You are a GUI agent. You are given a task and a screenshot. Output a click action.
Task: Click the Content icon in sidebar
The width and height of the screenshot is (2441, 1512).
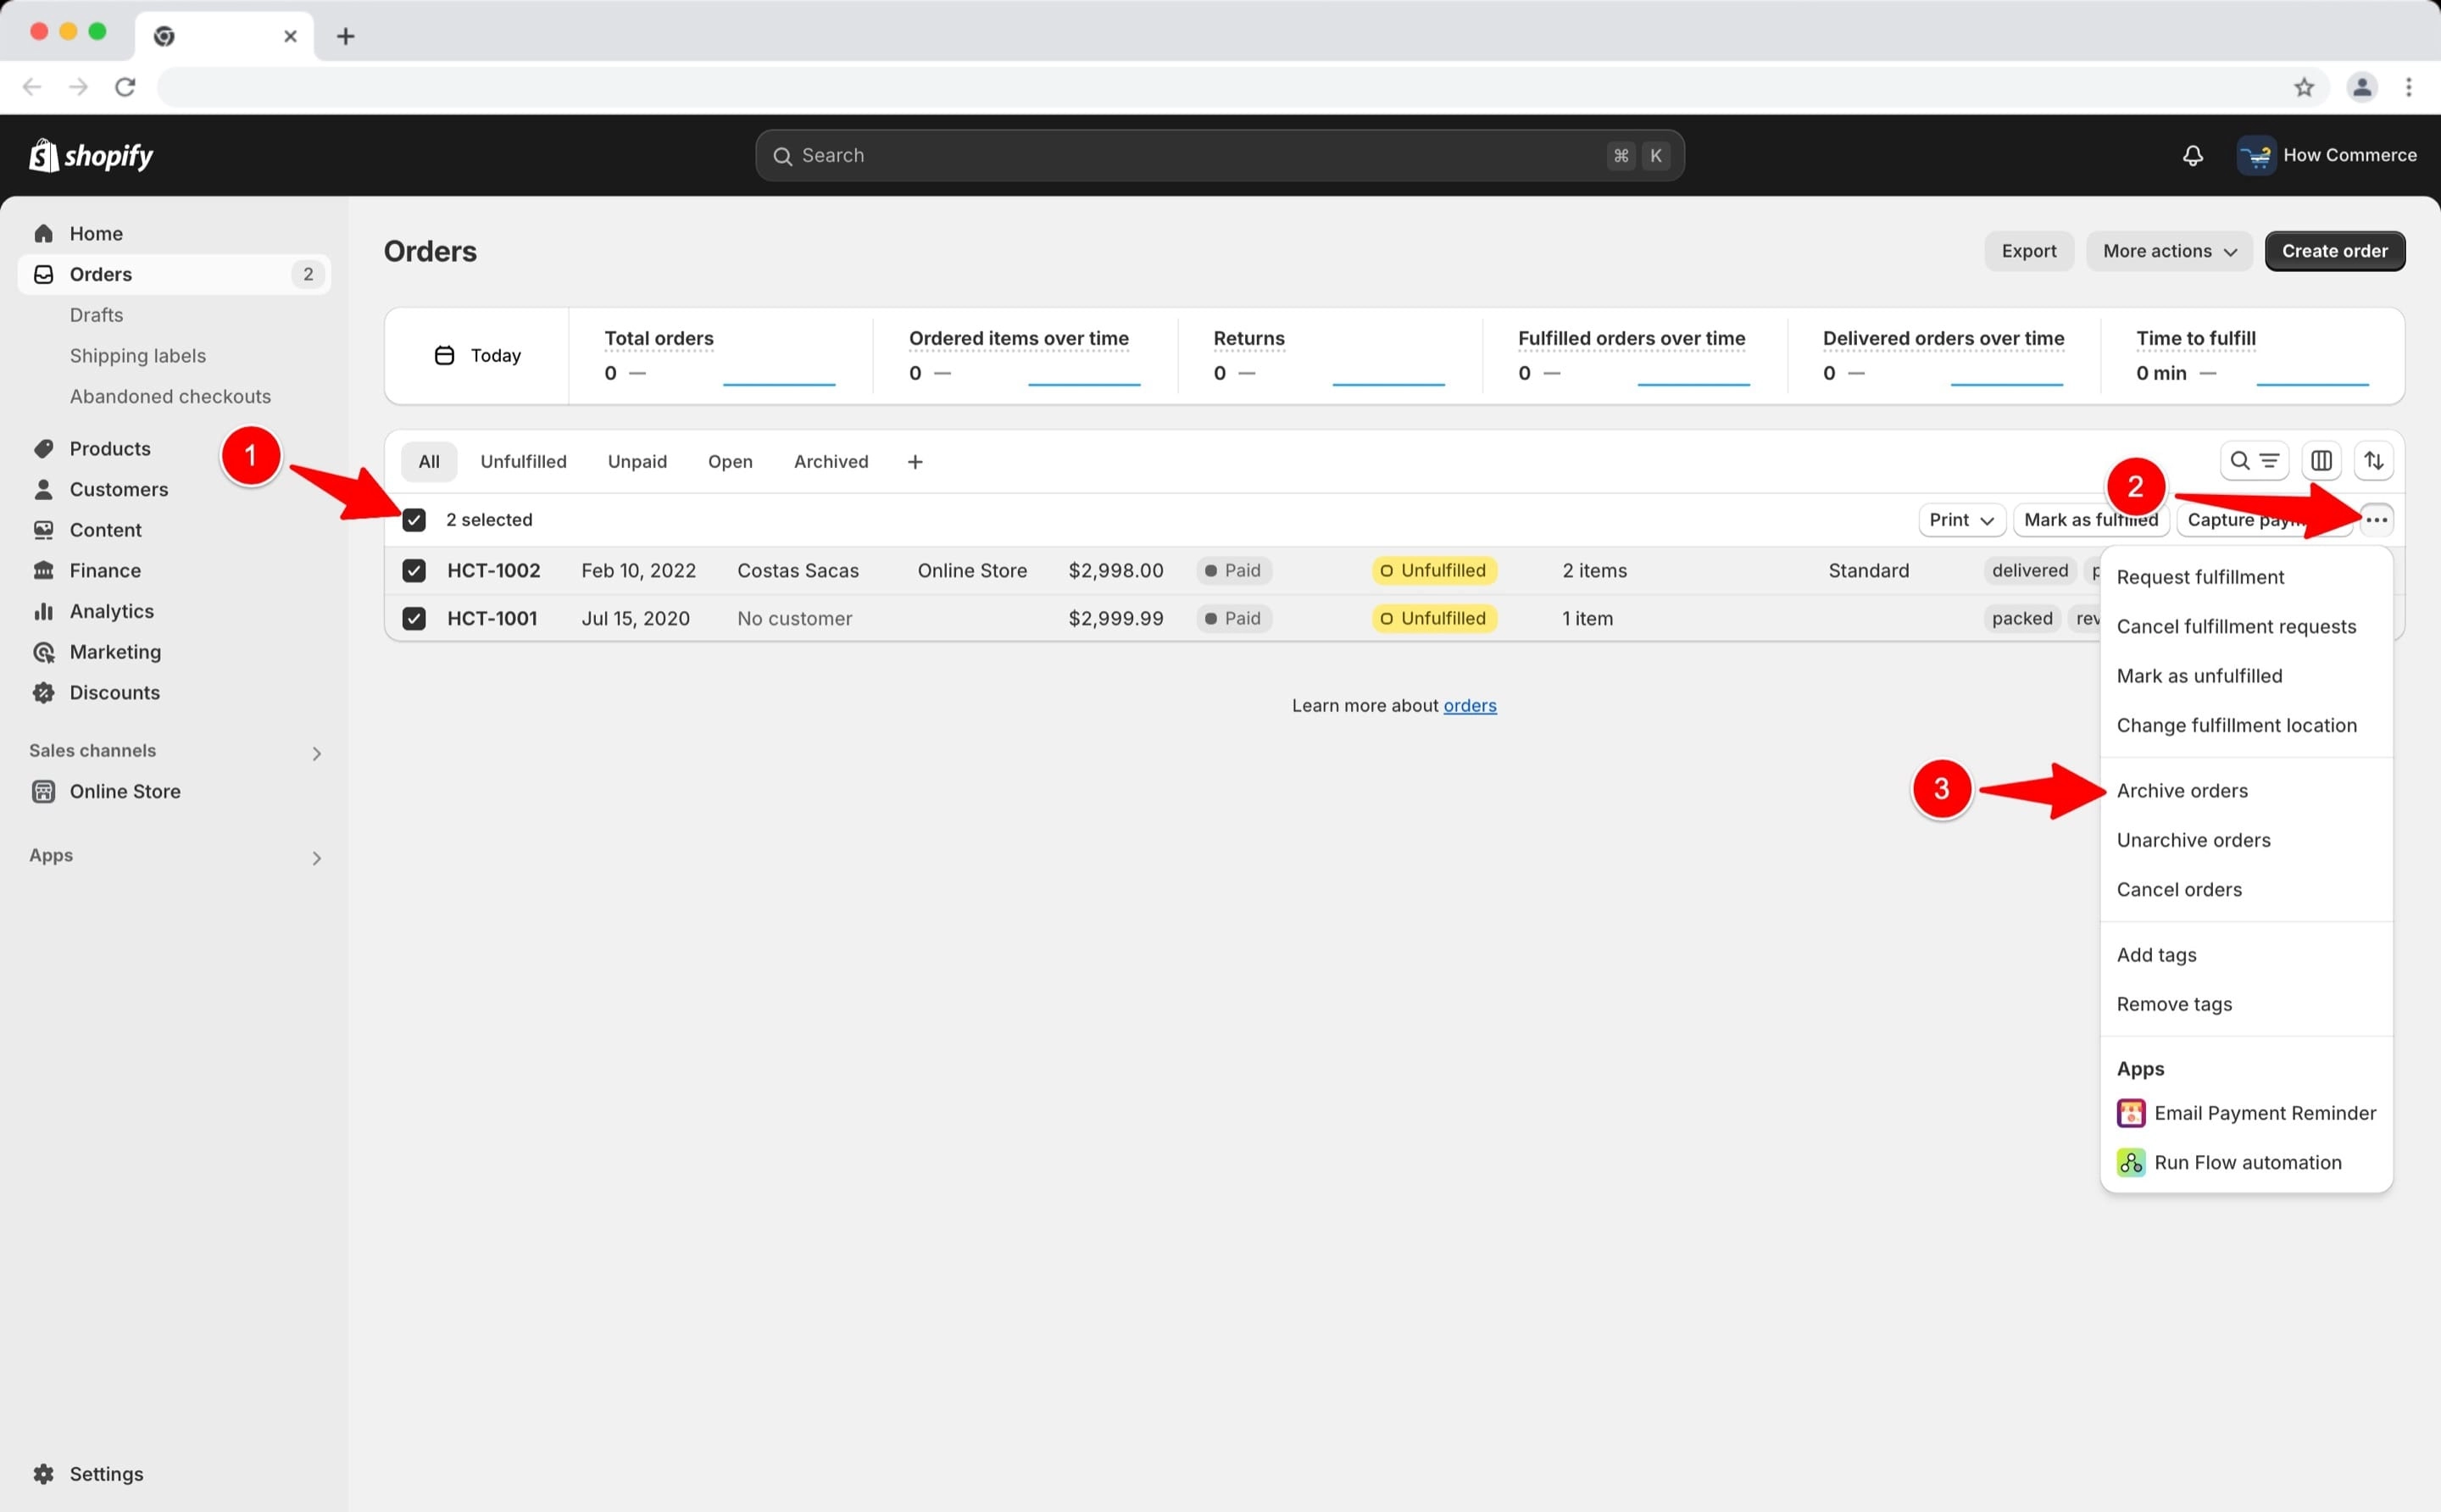43,530
